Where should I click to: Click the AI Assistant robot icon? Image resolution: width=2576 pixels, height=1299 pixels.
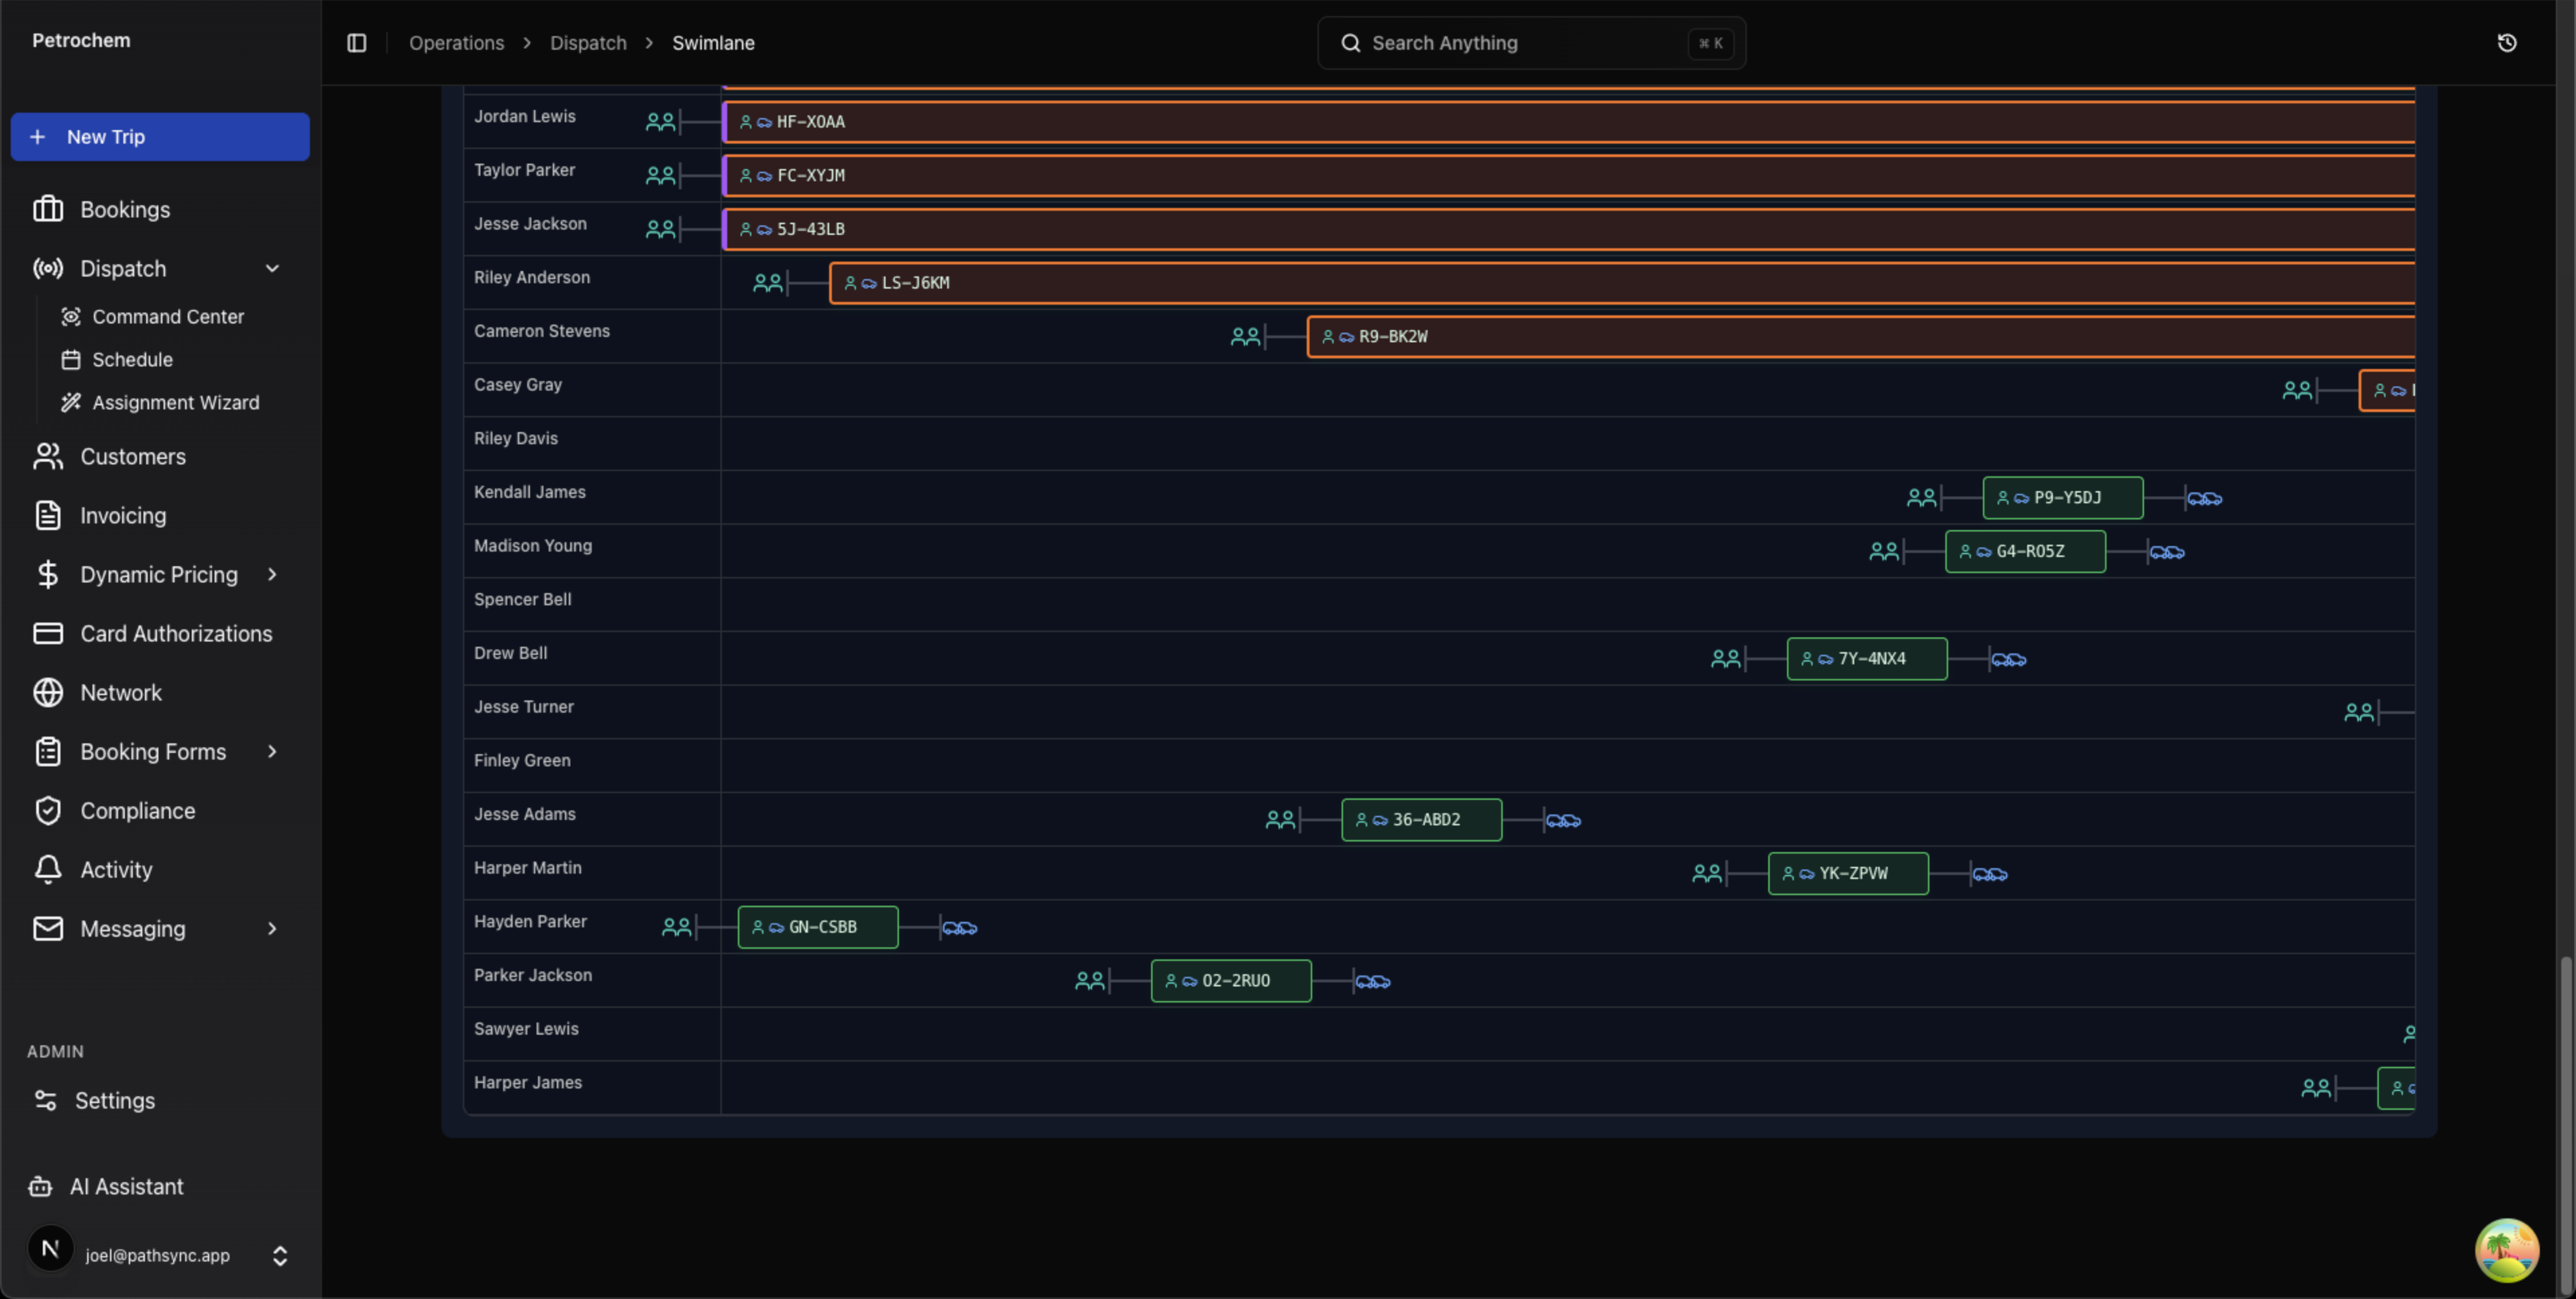click(40, 1186)
